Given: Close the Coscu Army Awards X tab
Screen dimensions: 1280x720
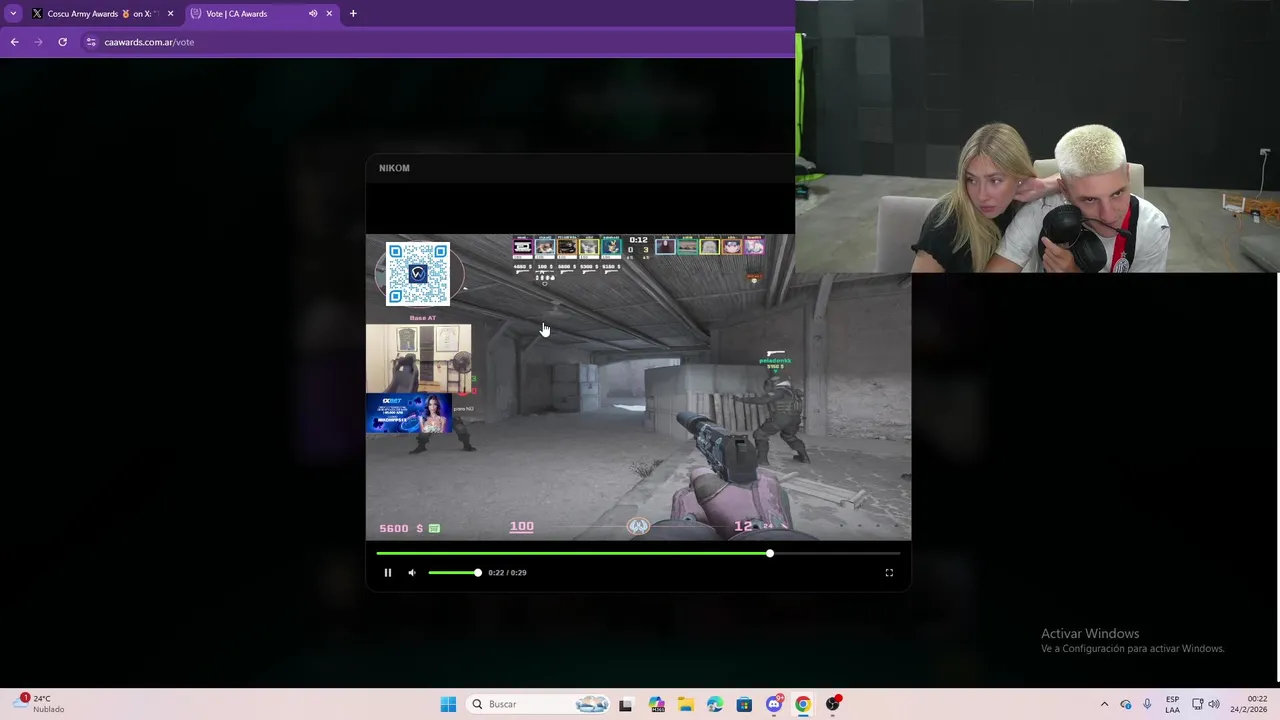Looking at the screenshot, I should (x=170, y=14).
